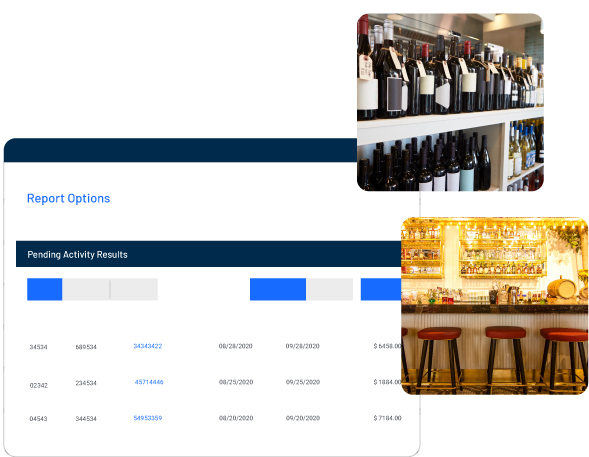The image size is (589, 457).
Task: Open the Report Options heading link
Action: point(68,198)
